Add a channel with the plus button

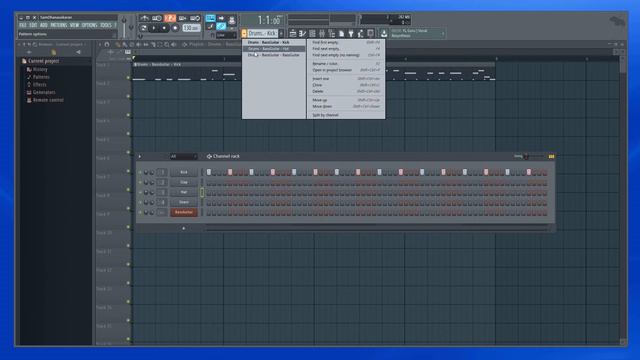(x=184, y=228)
